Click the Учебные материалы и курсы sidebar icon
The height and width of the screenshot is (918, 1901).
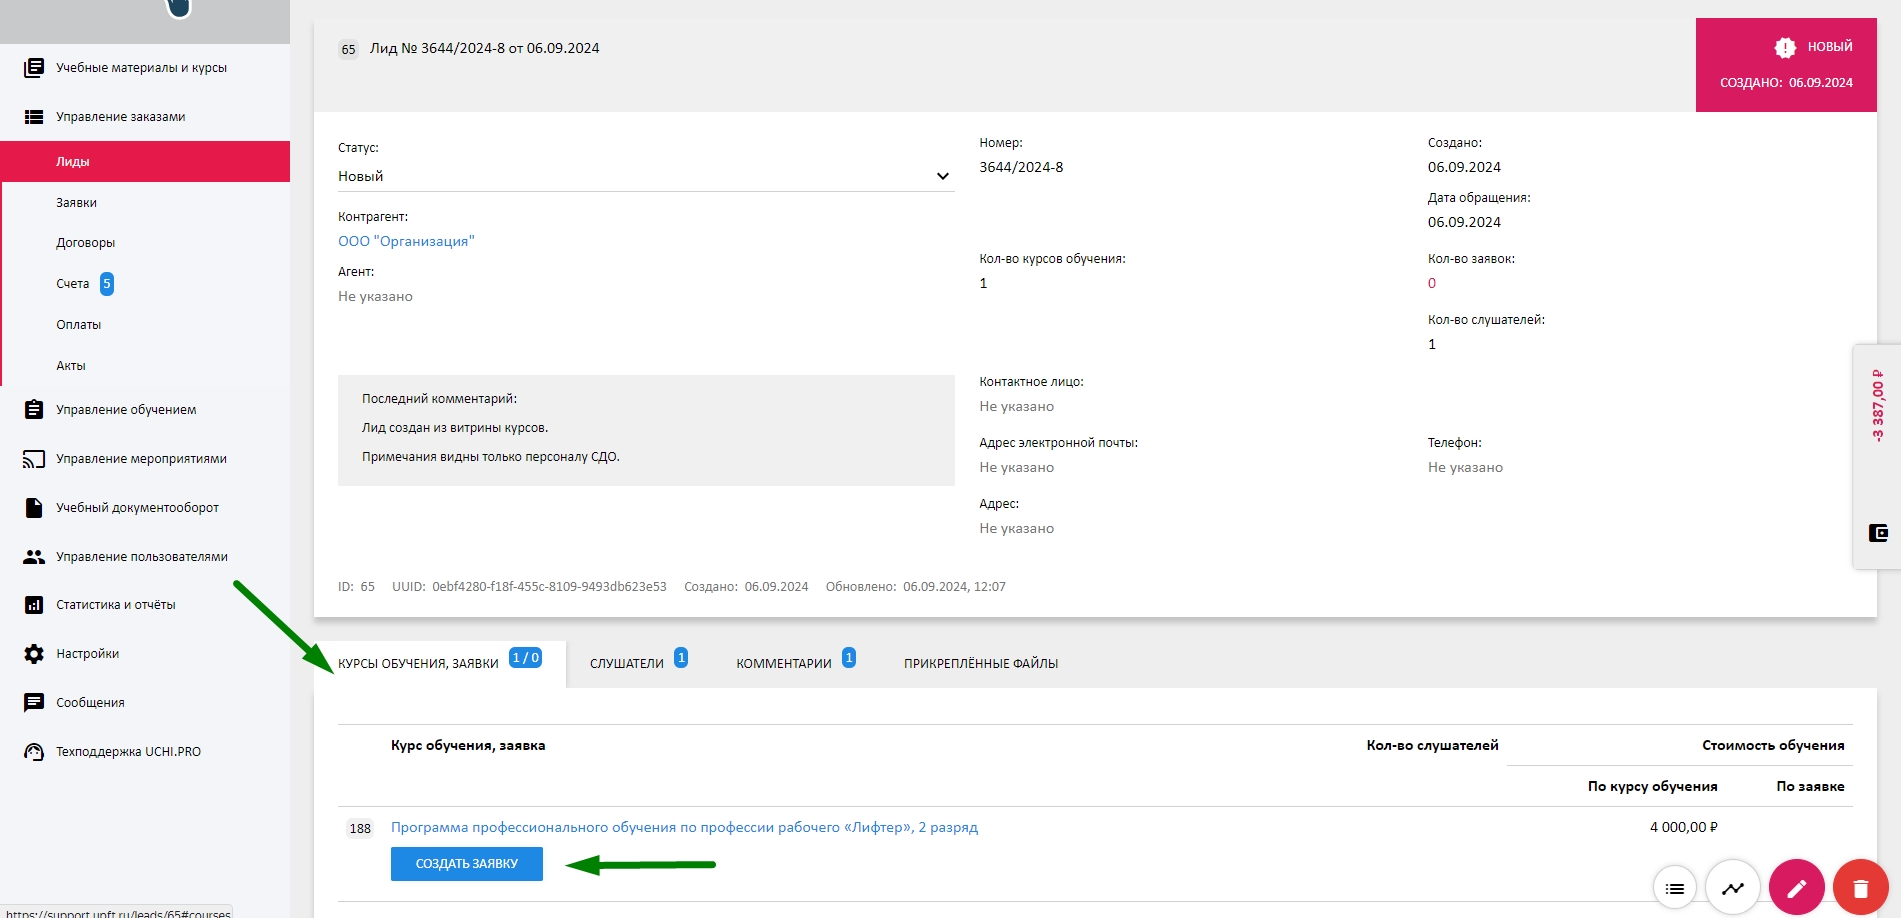point(34,68)
